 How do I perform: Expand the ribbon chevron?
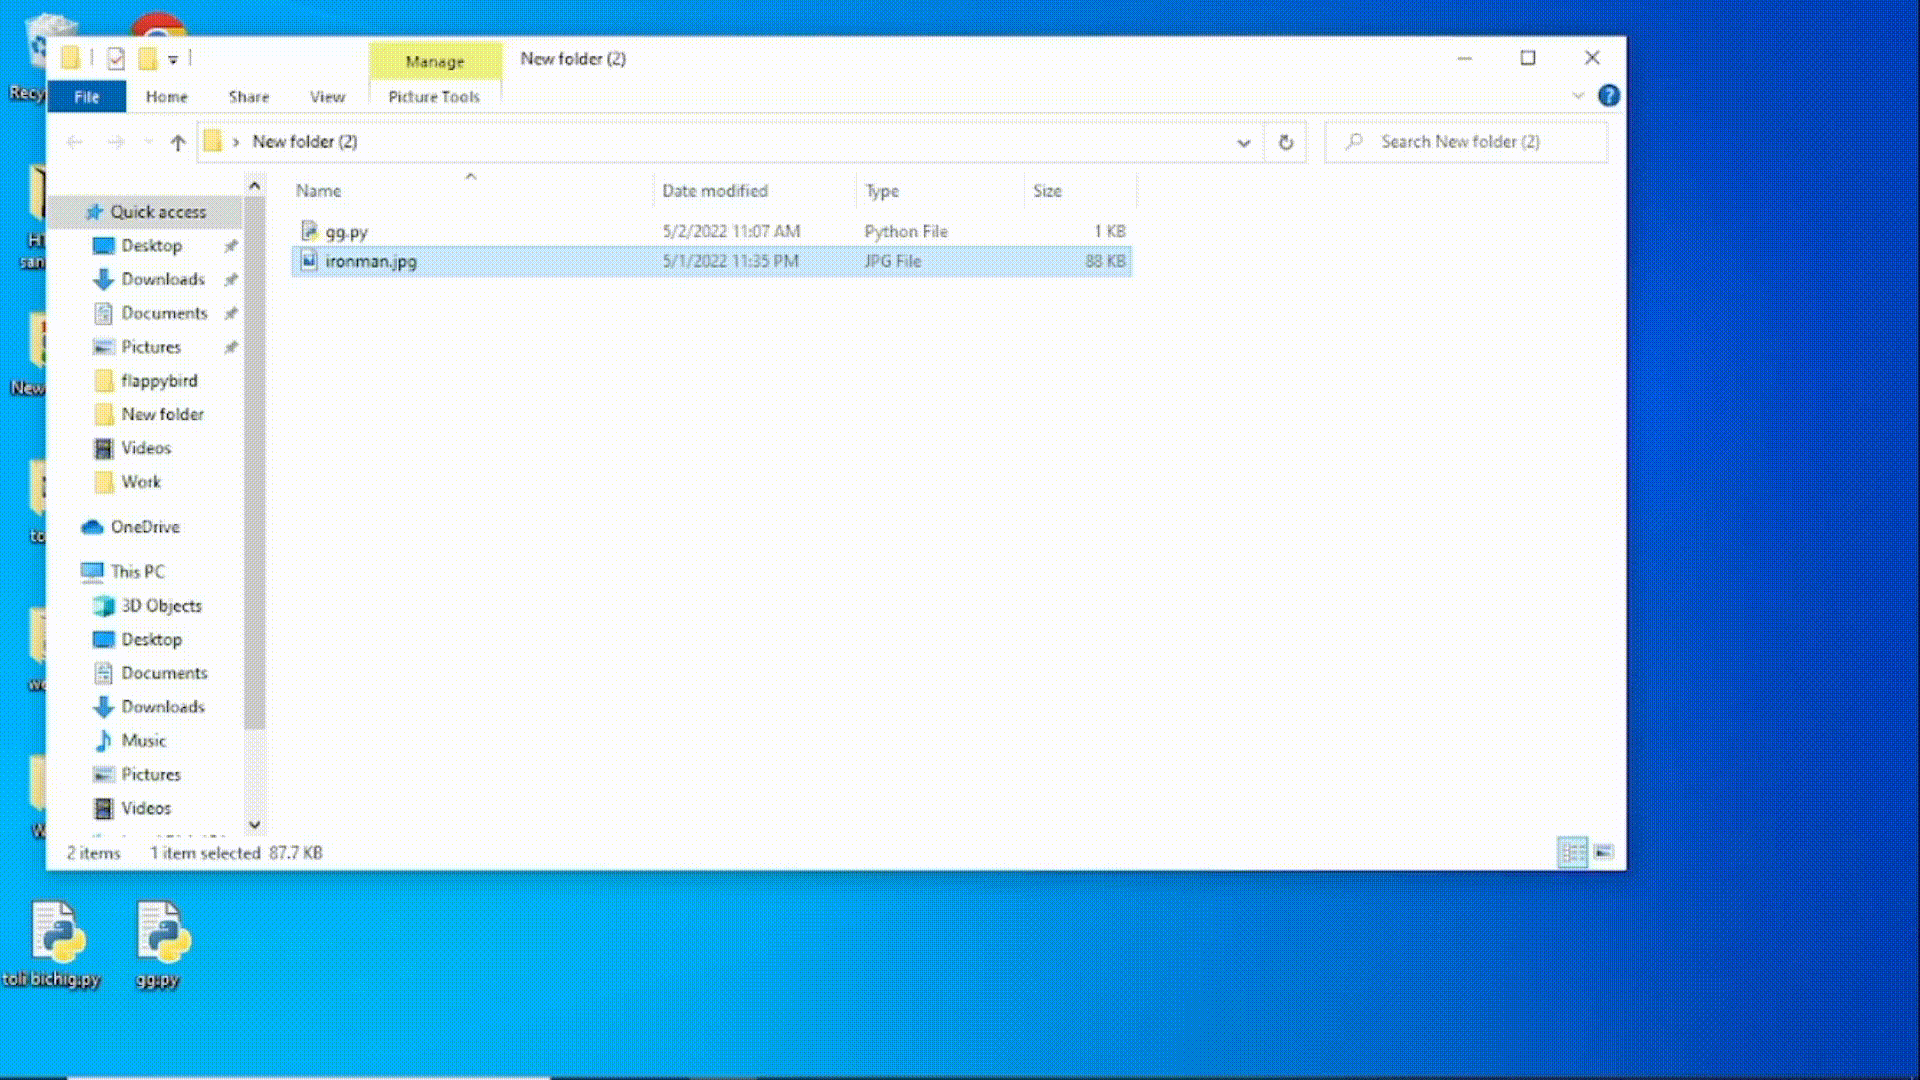tap(1578, 96)
